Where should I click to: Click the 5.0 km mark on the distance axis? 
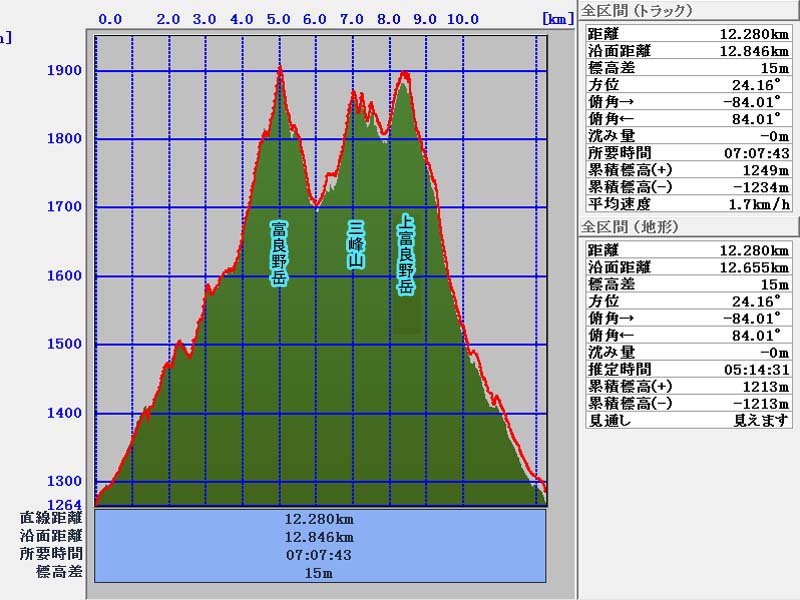point(279,19)
